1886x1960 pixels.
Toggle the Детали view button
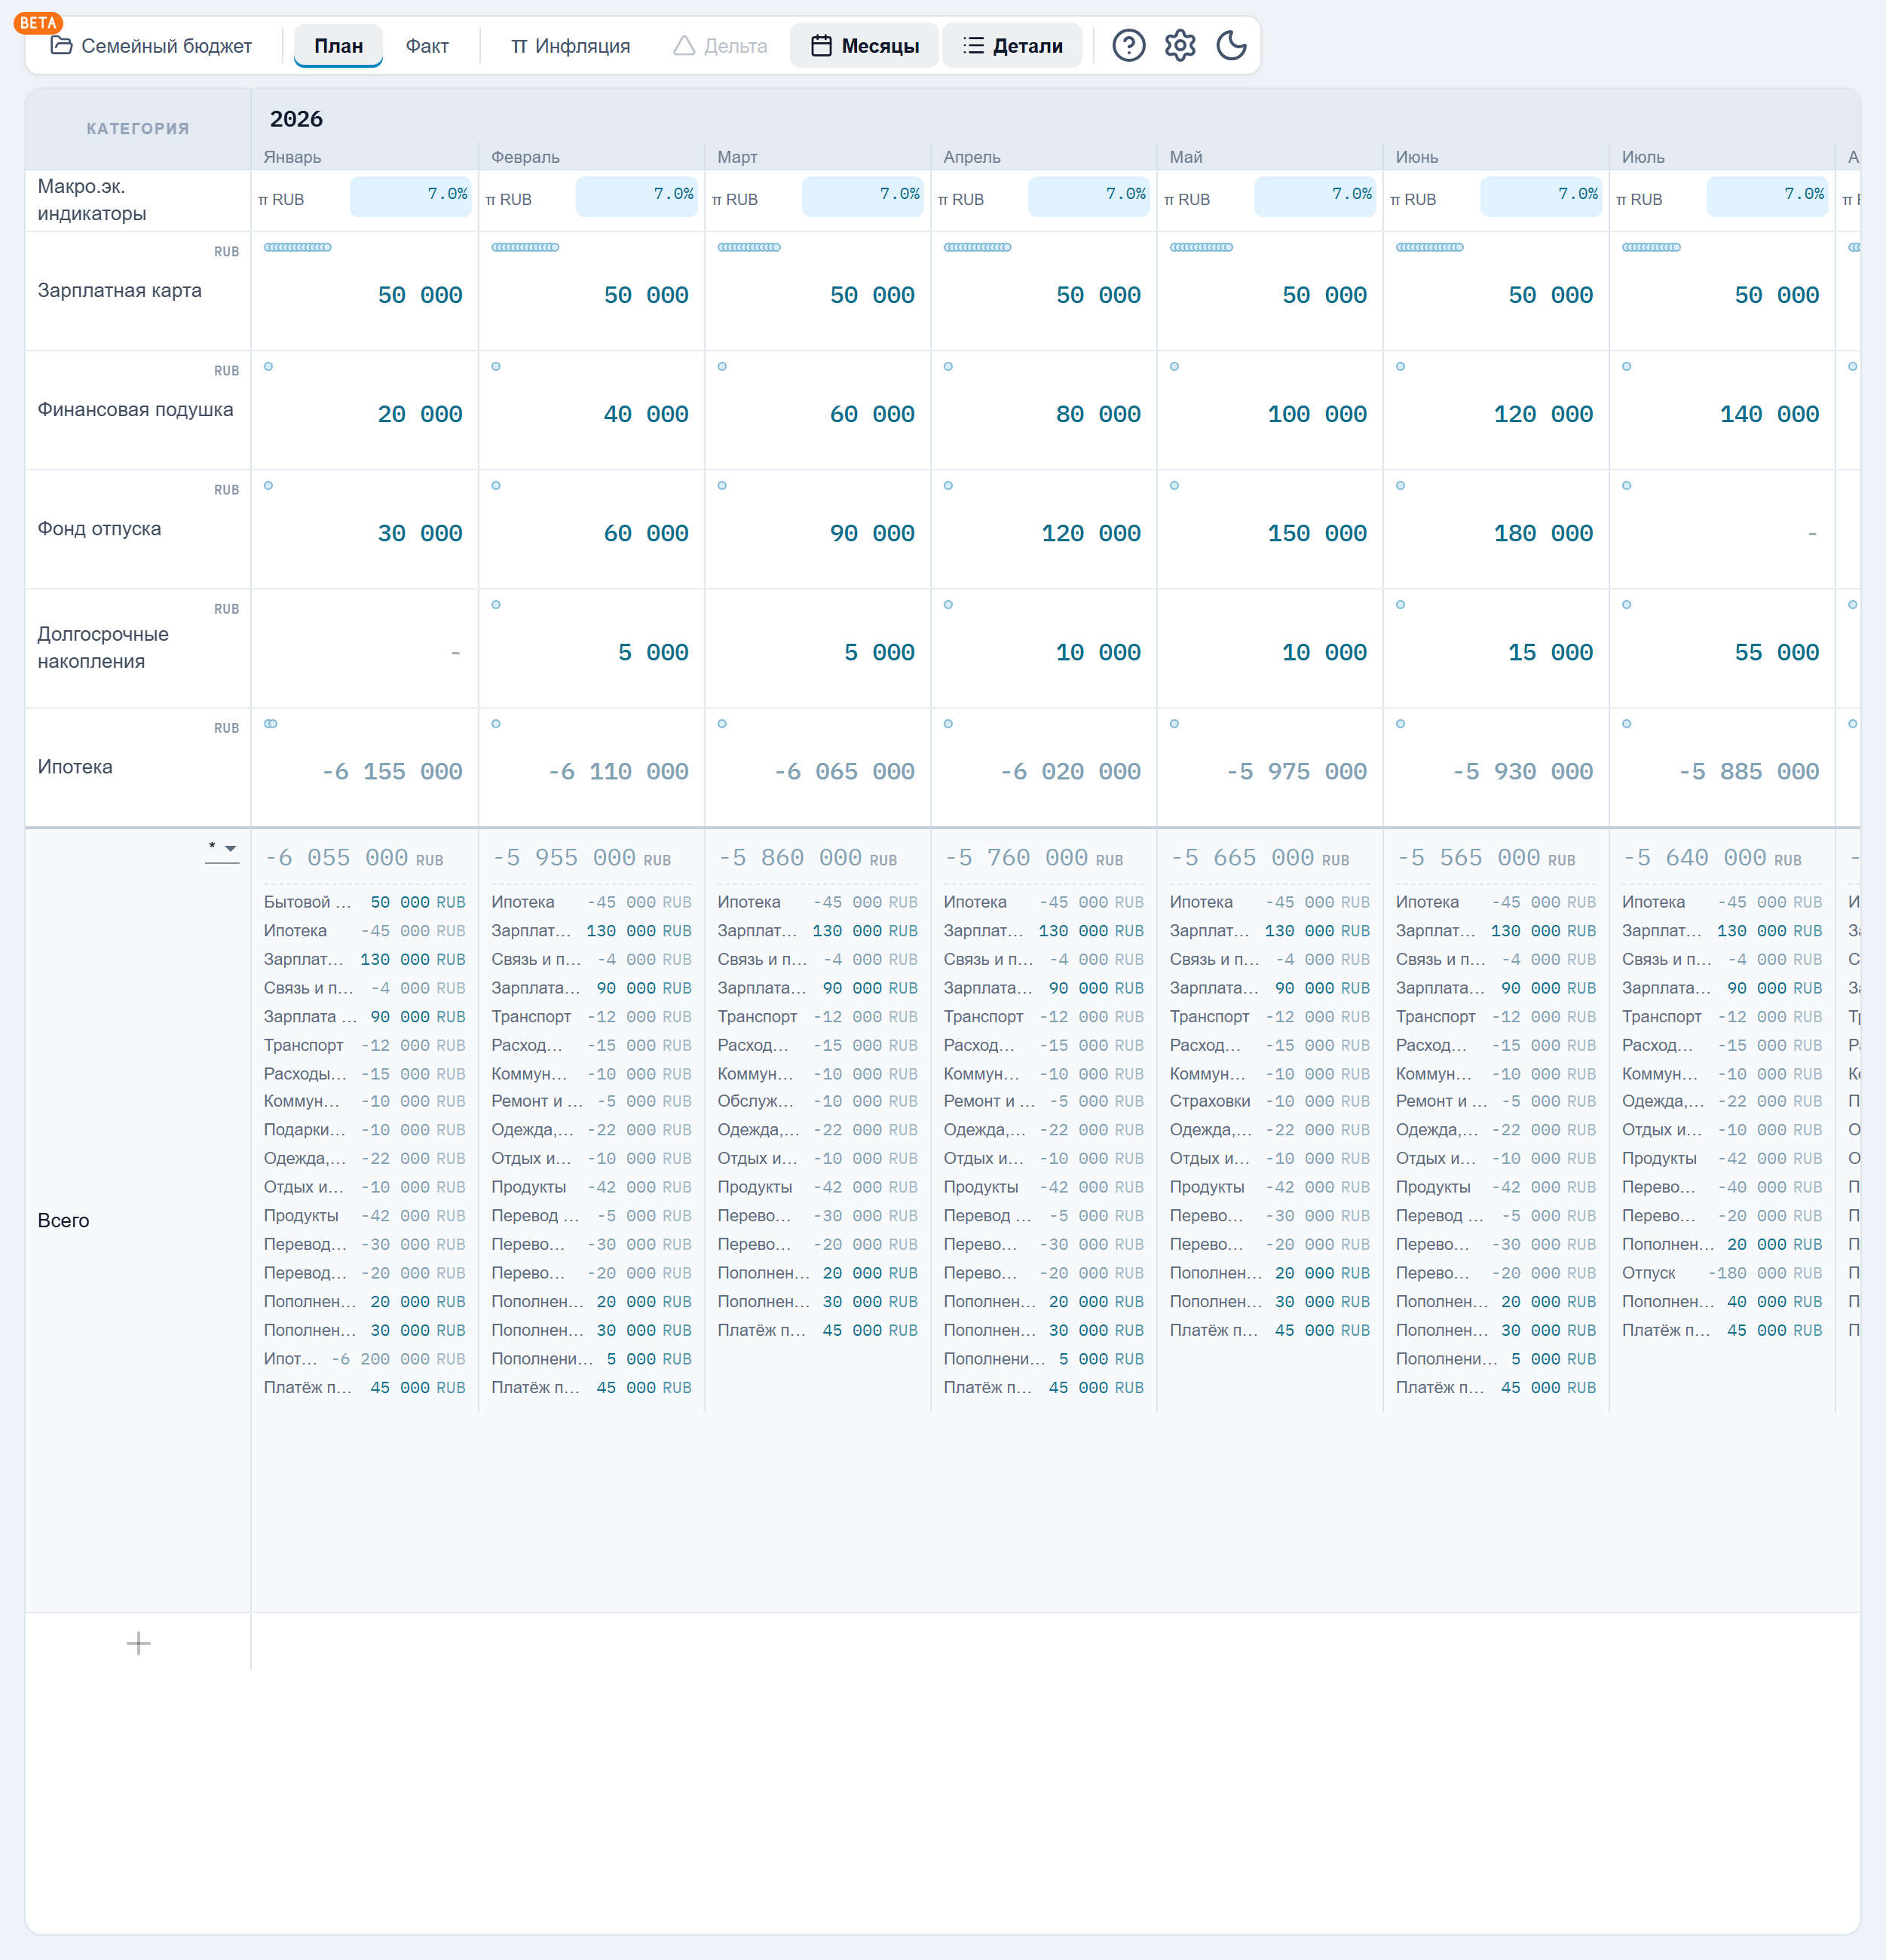coord(1012,46)
